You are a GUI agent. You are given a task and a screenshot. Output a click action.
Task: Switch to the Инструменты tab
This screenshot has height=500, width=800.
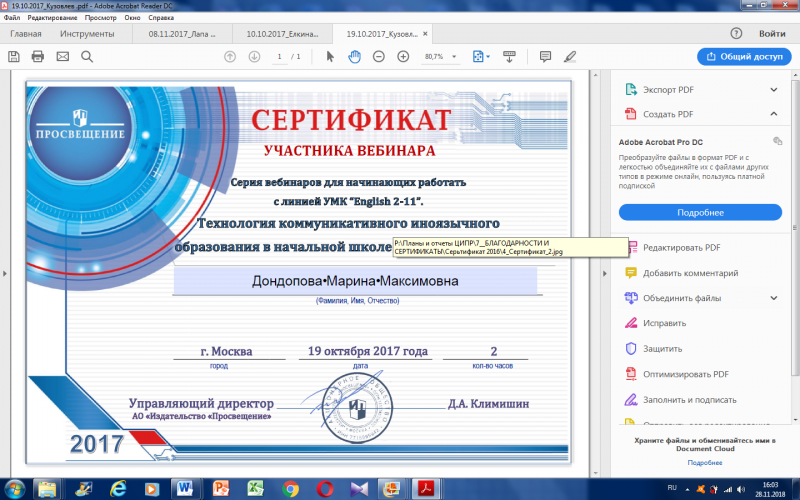coord(87,34)
